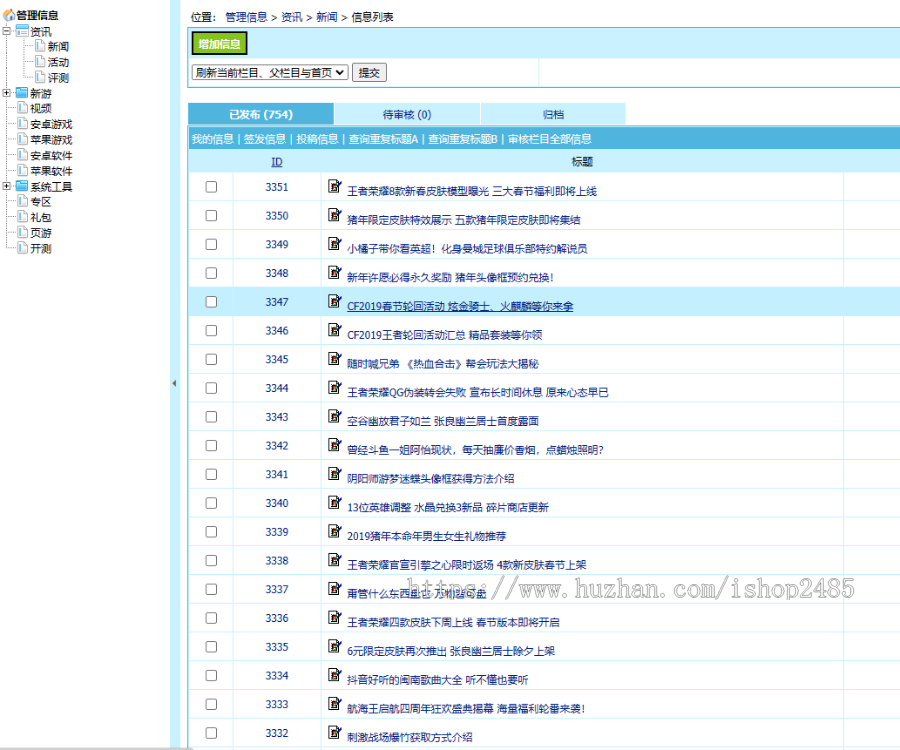Click the edit icon beside article 3350

point(335,215)
